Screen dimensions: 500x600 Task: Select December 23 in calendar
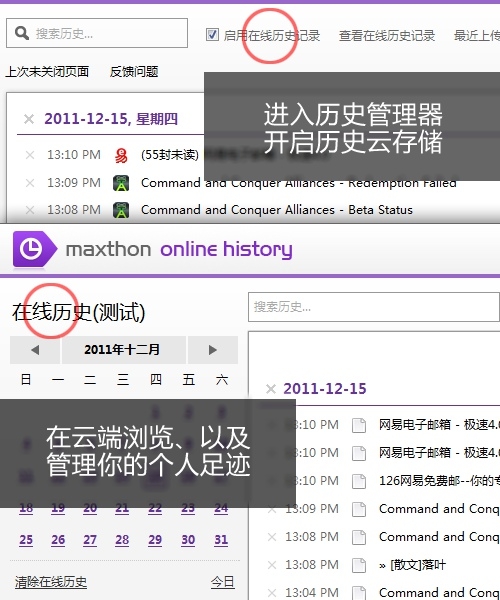tap(188, 508)
